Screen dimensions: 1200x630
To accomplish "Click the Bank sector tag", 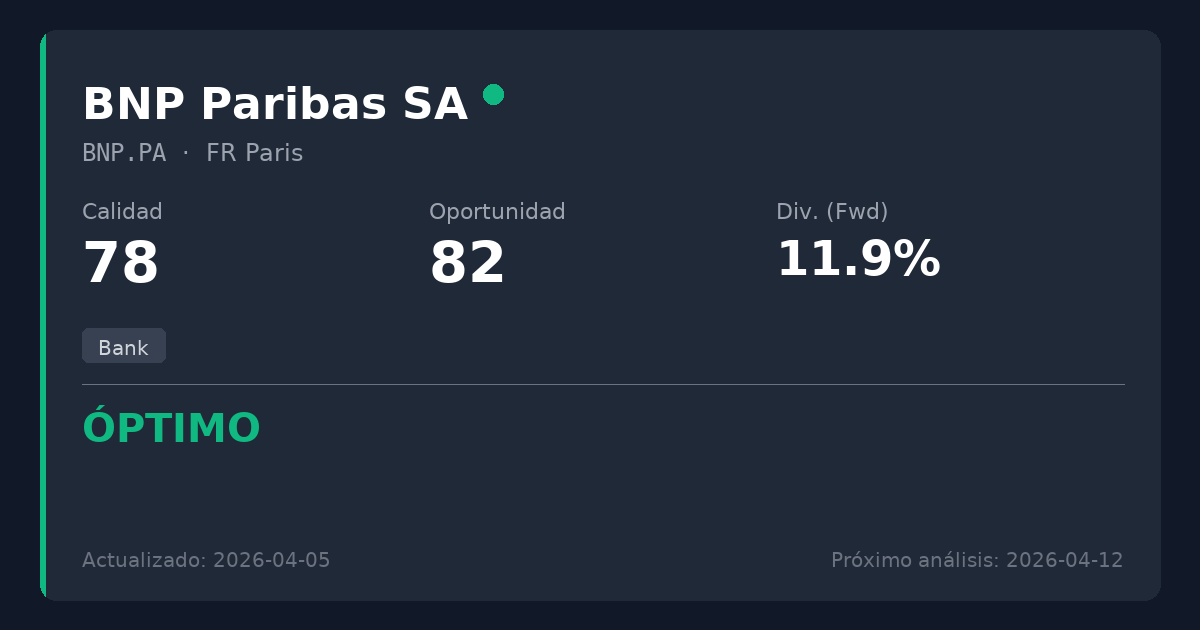I will (x=123, y=348).
